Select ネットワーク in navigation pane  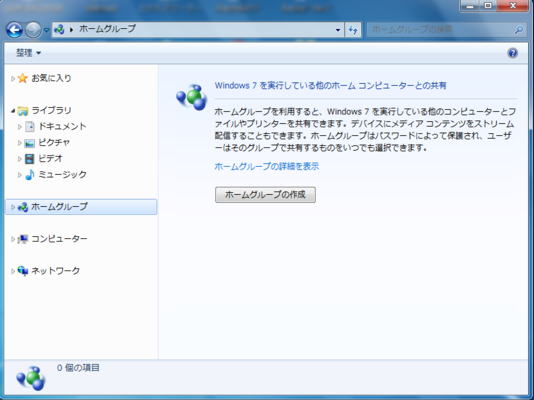(56, 271)
